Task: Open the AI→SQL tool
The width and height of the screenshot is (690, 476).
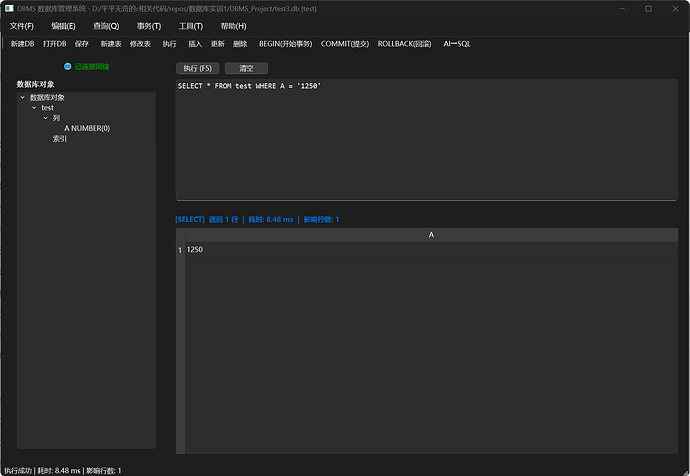Action: (457, 44)
